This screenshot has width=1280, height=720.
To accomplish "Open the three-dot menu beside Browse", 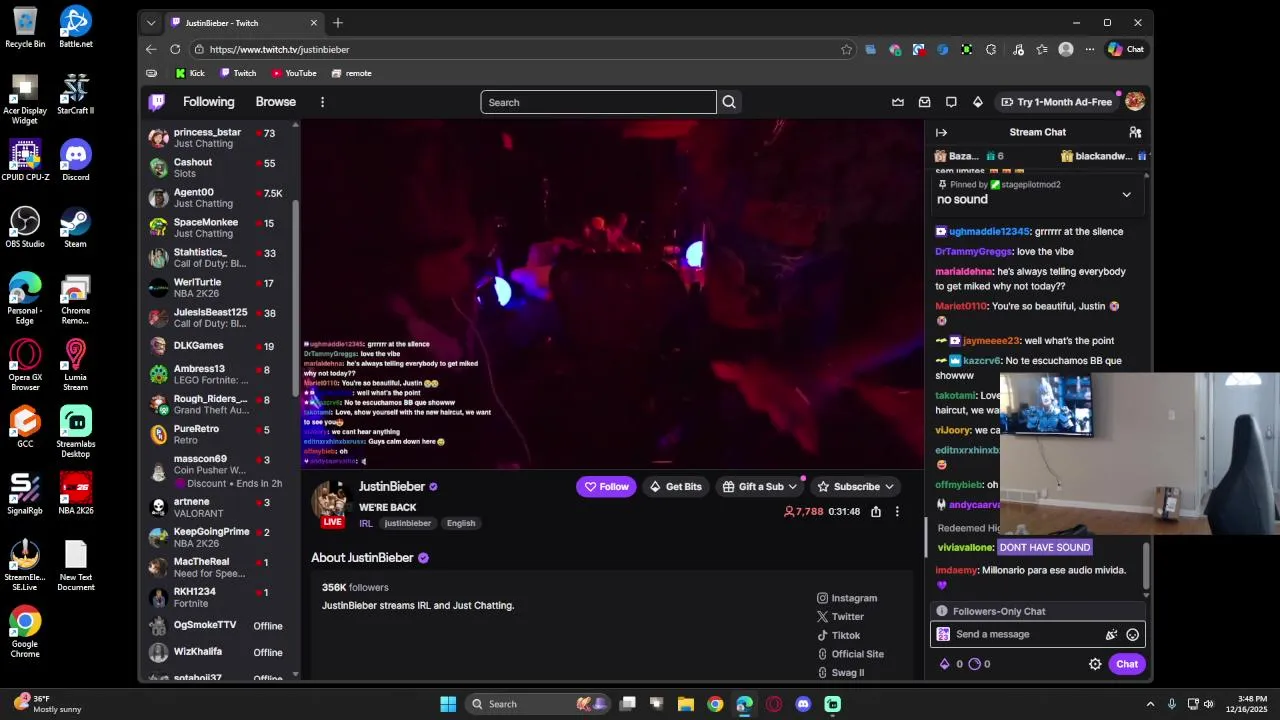I will click(x=322, y=102).
